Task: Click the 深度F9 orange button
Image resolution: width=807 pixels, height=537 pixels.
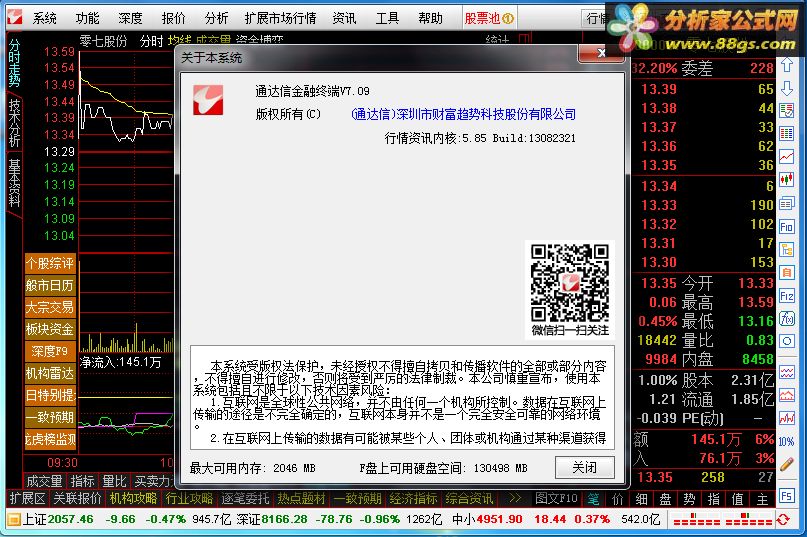Action: (50, 351)
